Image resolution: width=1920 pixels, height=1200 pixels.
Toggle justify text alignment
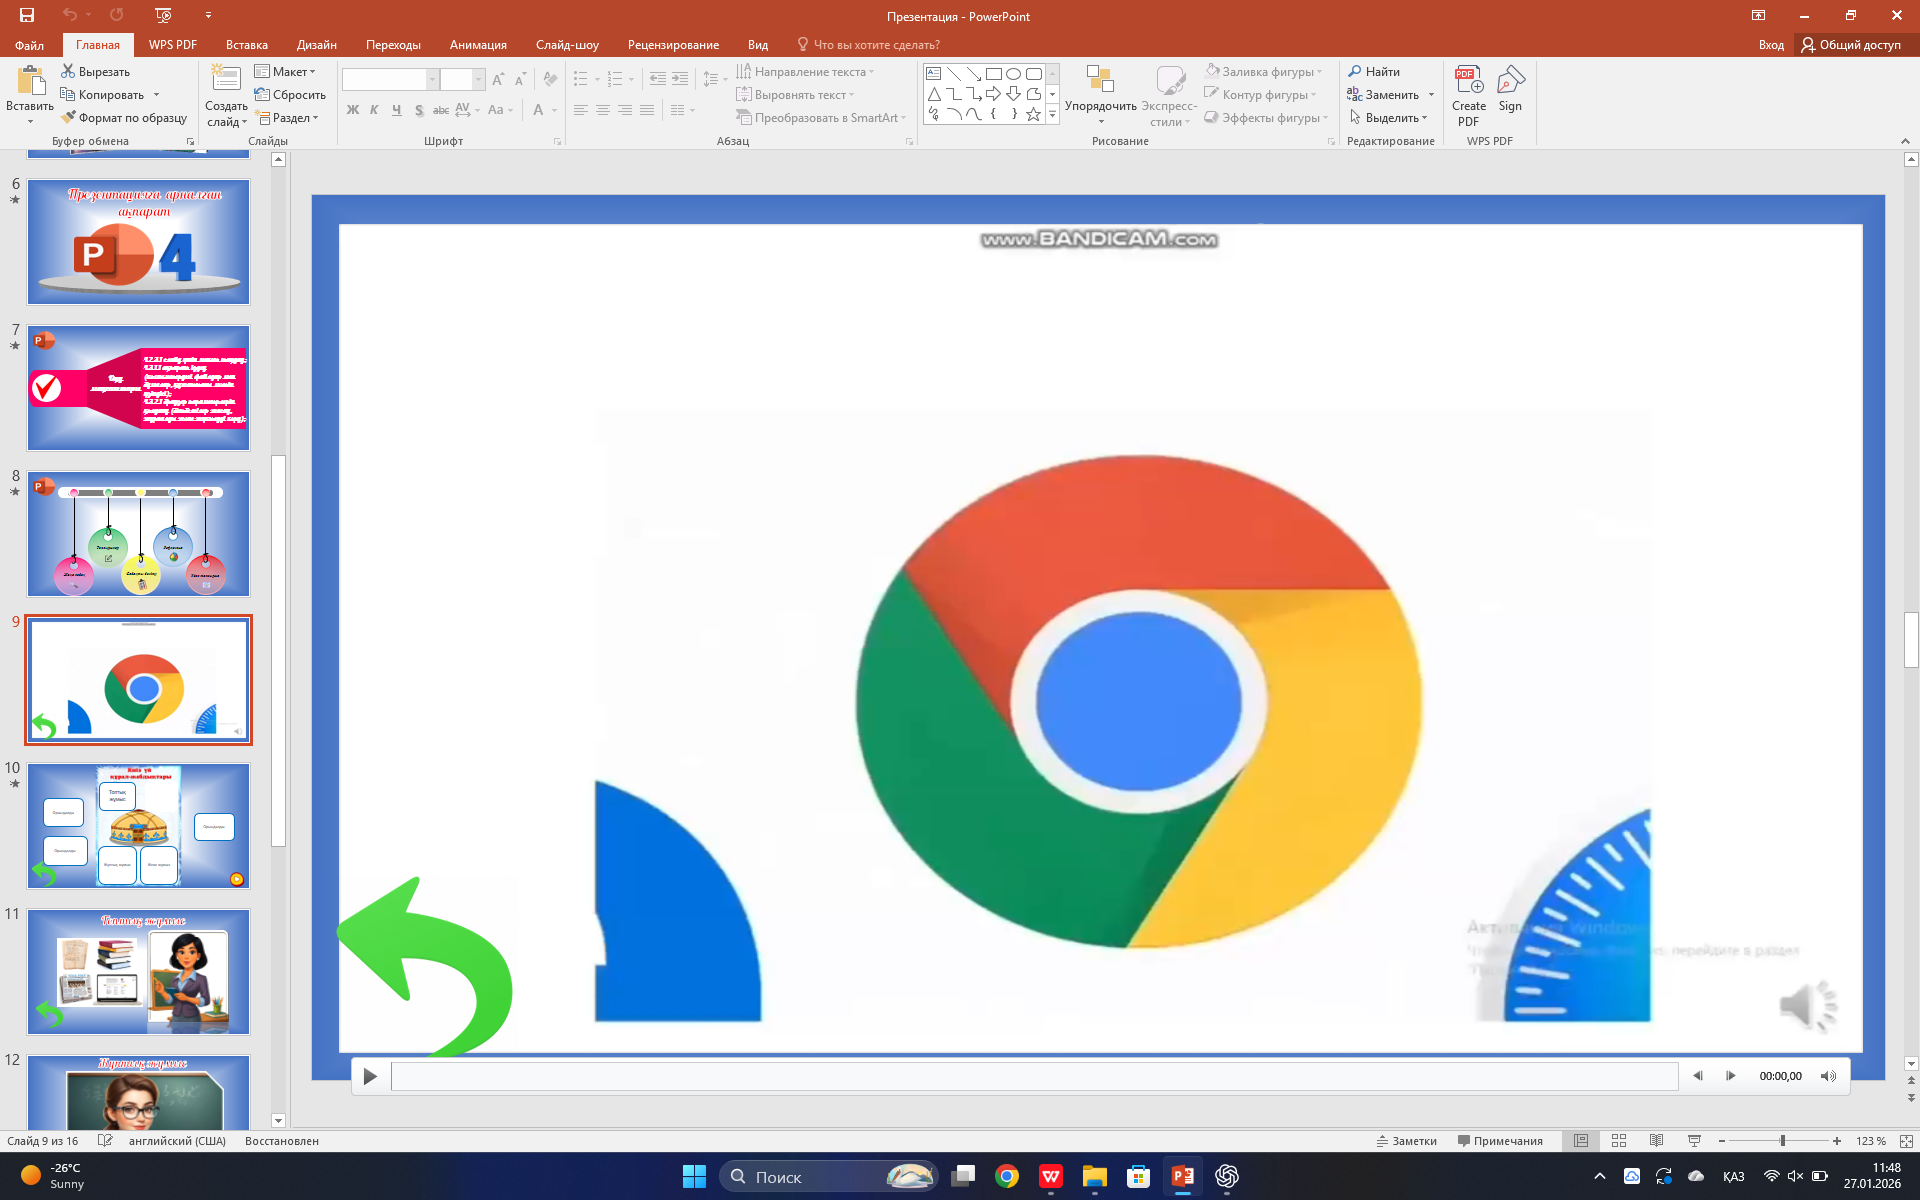point(647,110)
